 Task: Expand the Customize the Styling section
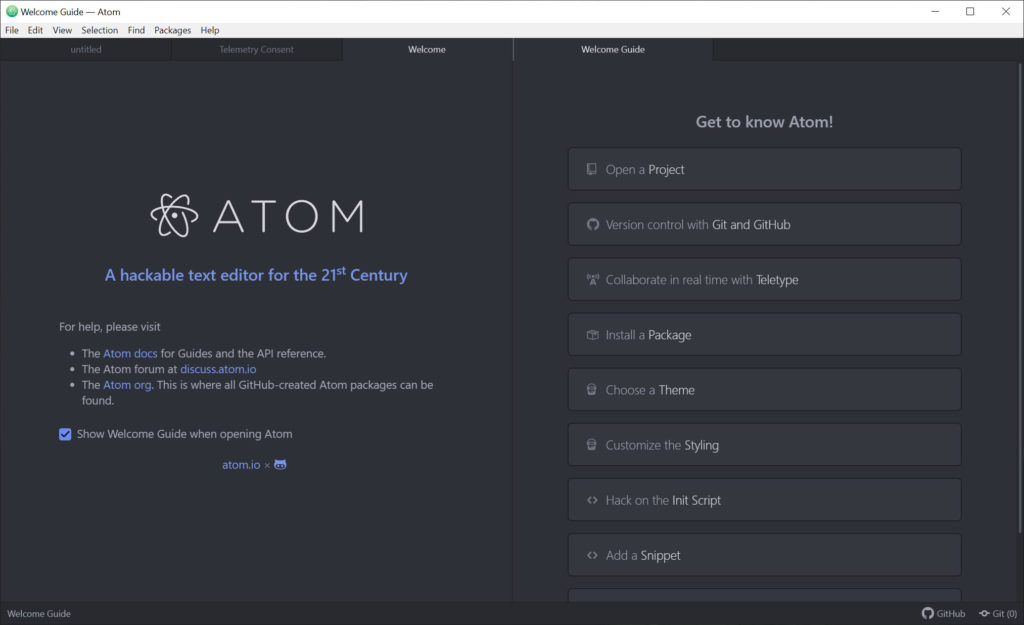tap(764, 445)
